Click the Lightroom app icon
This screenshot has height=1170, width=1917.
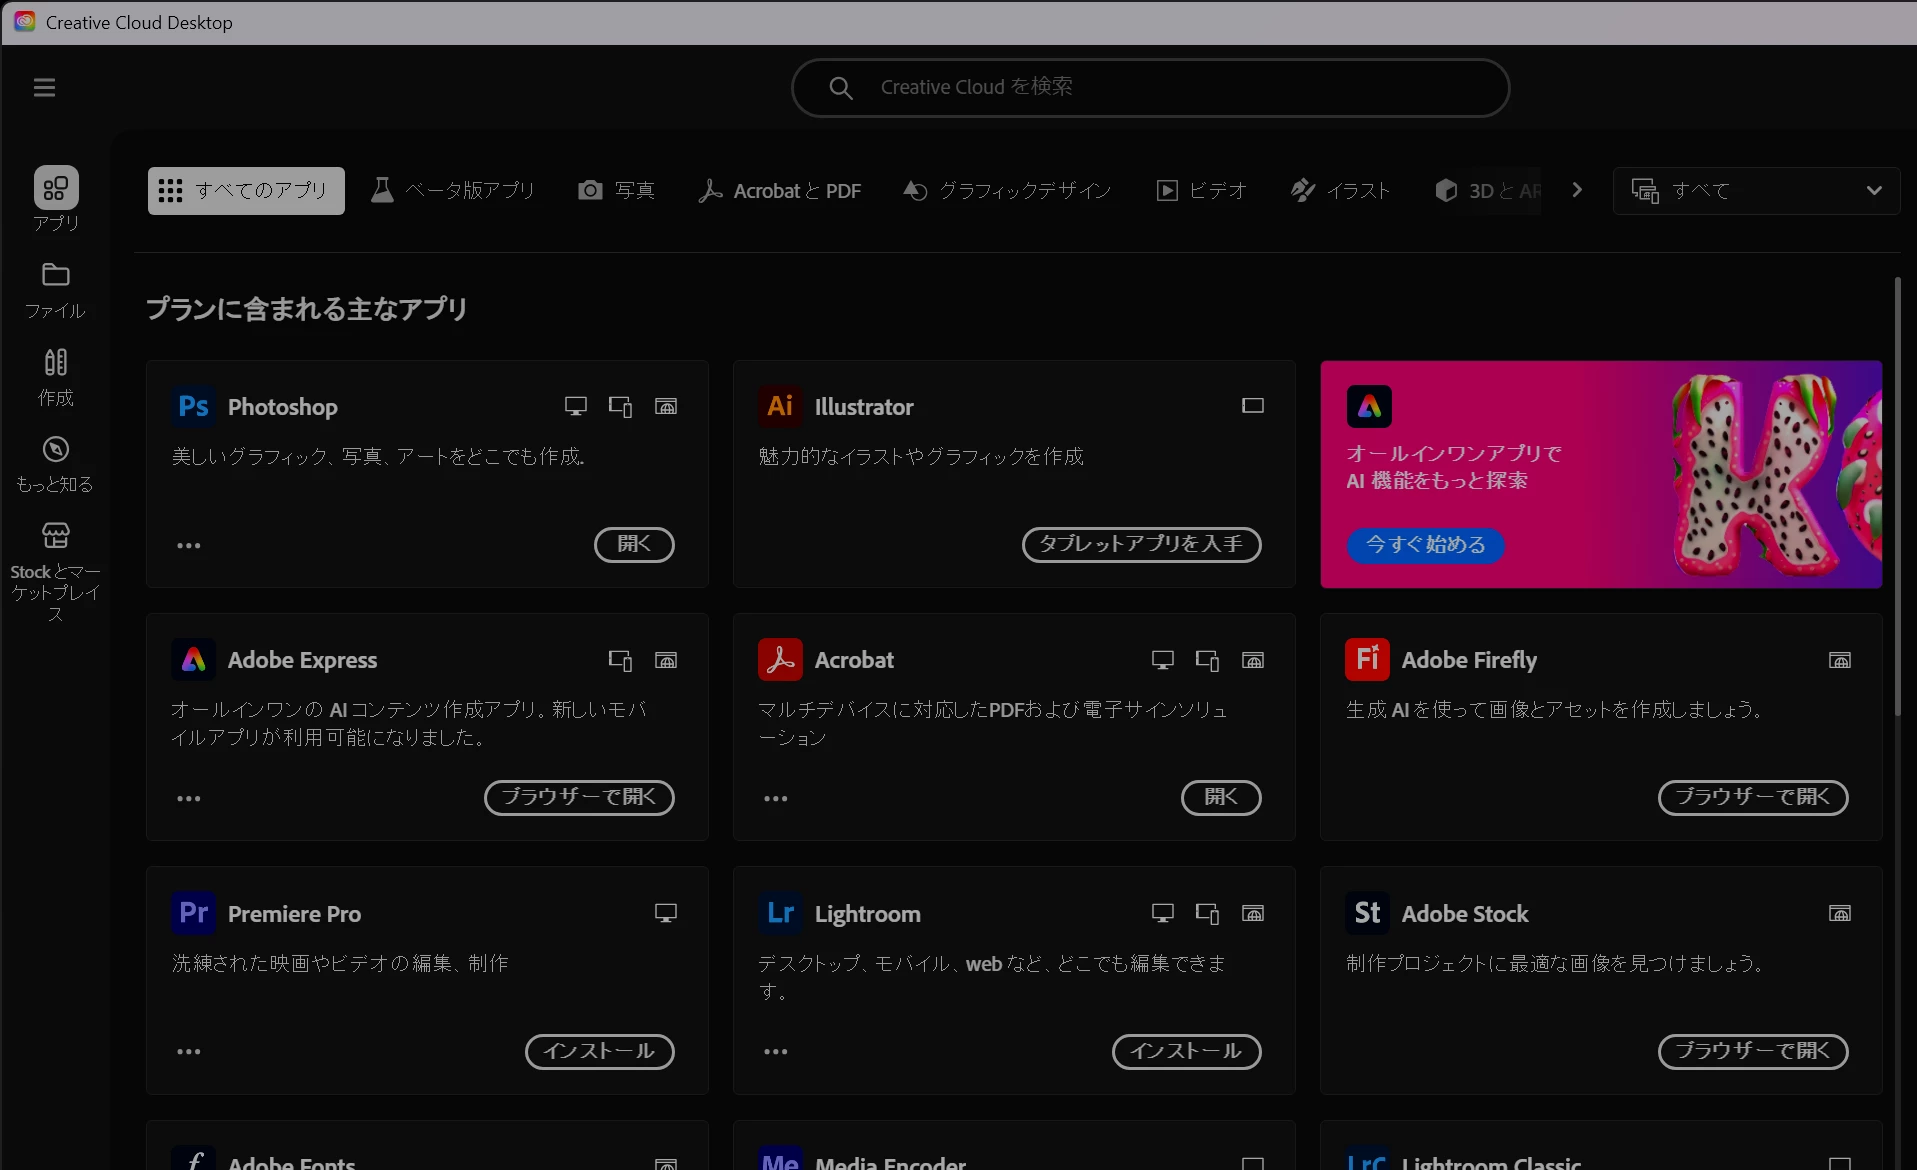(x=781, y=913)
